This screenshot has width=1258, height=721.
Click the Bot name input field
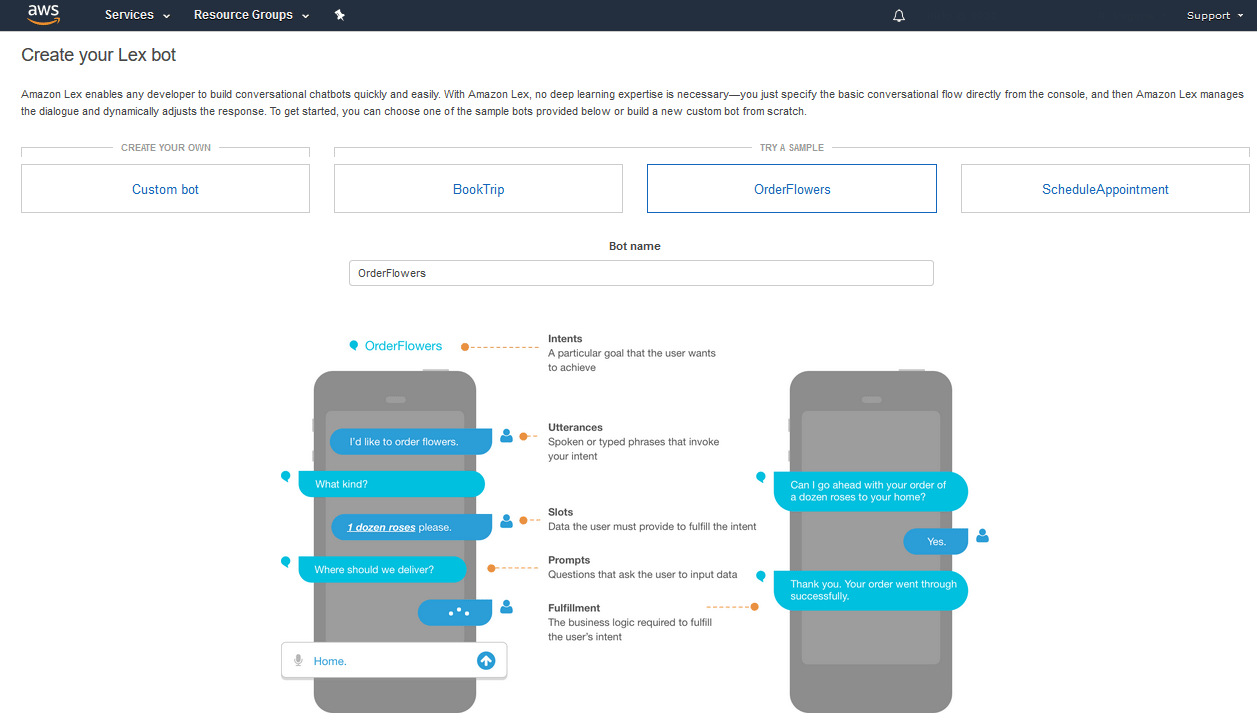[641, 273]
